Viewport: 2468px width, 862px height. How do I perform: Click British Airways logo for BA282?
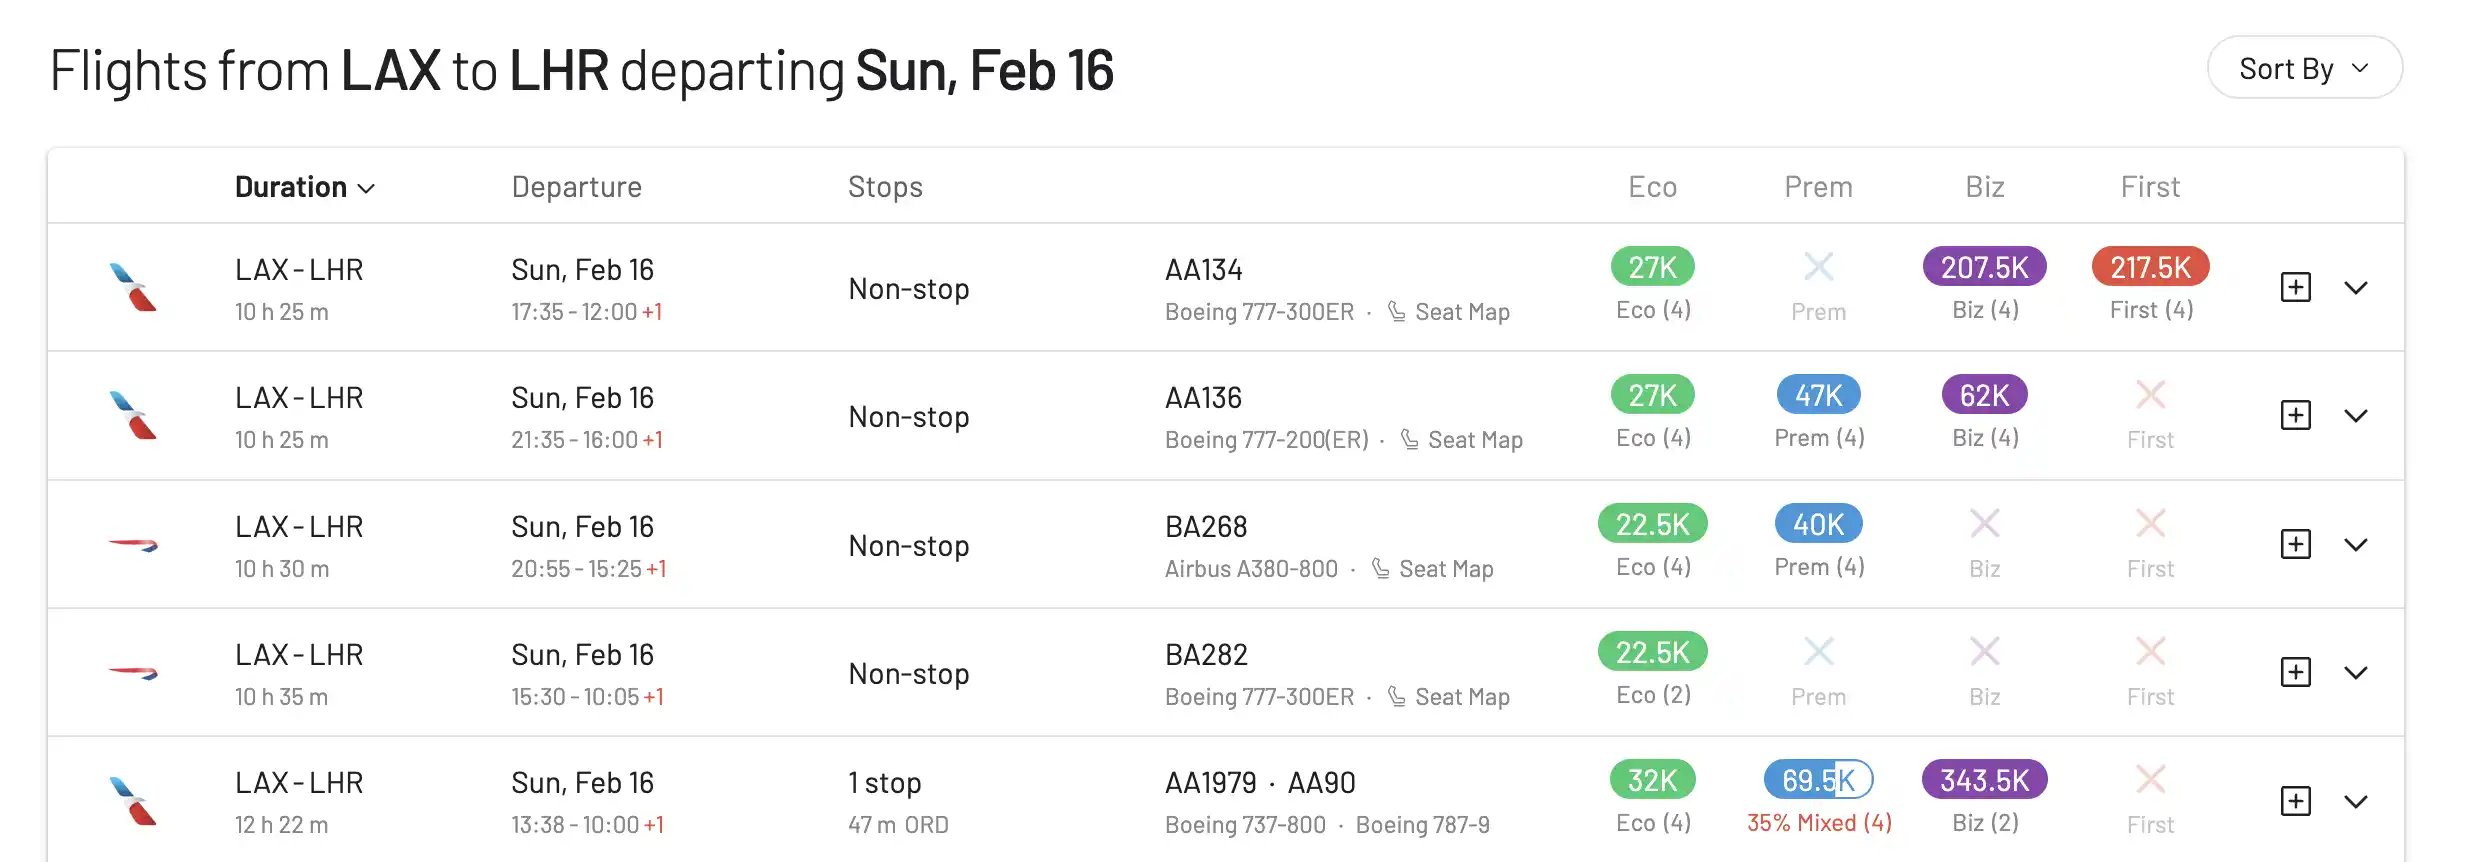pyautogui.click(x=133, y=672)
